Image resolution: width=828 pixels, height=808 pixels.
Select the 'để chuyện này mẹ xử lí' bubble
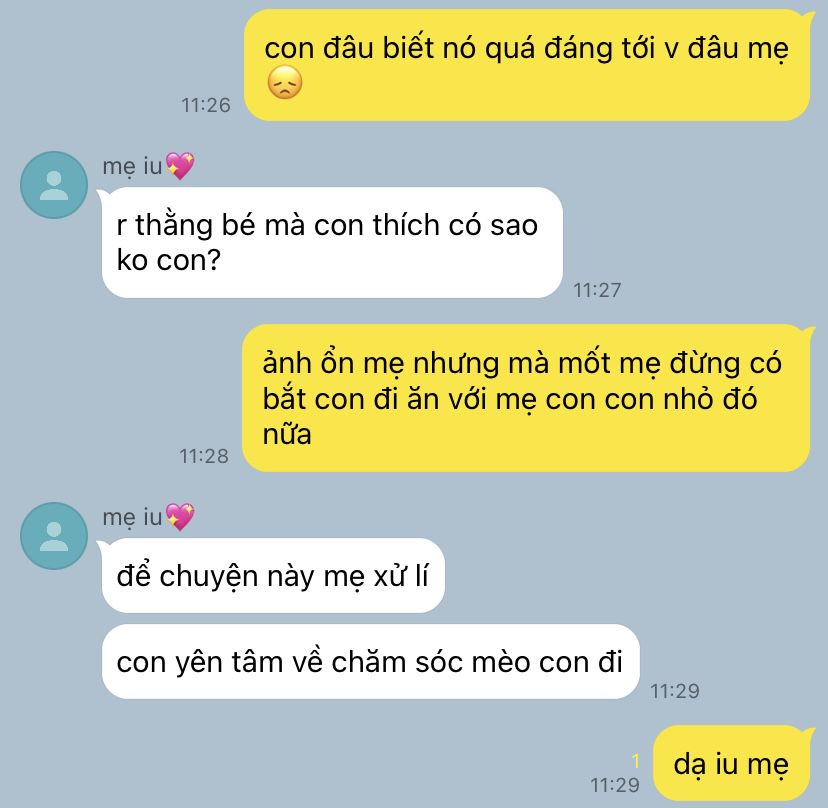tap(273, 576)
